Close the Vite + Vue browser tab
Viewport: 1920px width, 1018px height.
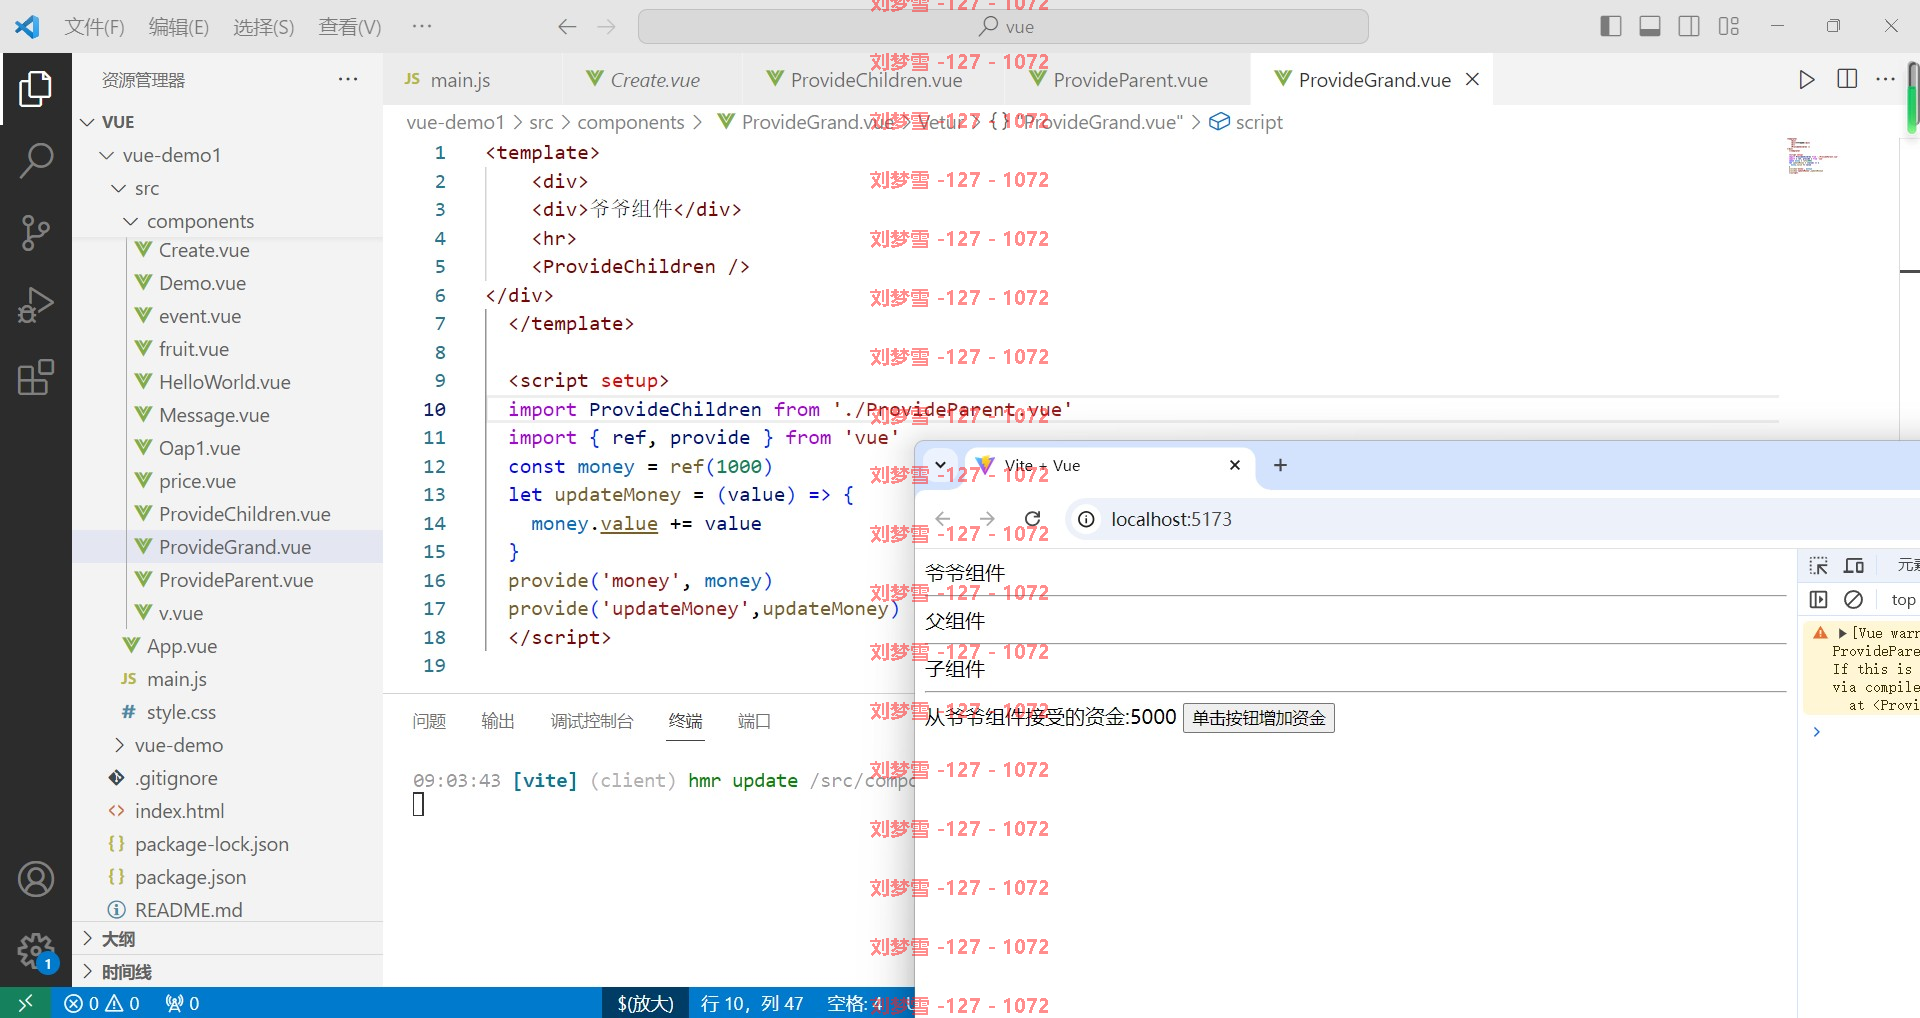pos(1235,465)
